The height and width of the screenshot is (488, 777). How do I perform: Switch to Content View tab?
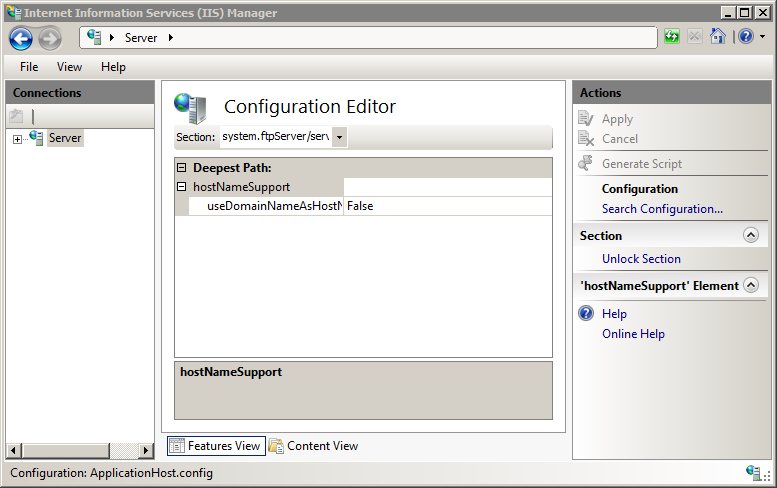point(313,446)
